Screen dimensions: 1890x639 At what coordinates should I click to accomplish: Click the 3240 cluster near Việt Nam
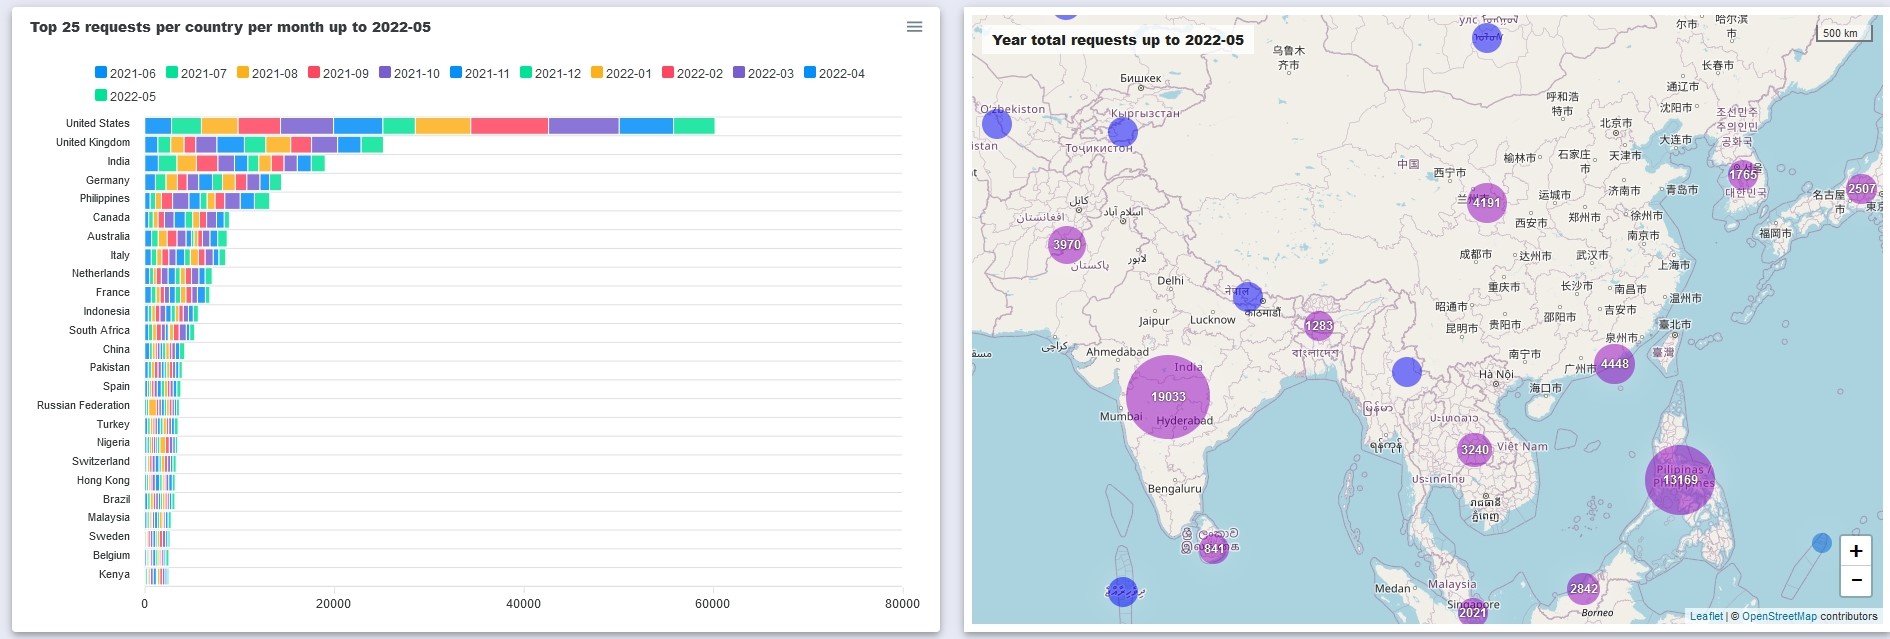[1474, 450]
